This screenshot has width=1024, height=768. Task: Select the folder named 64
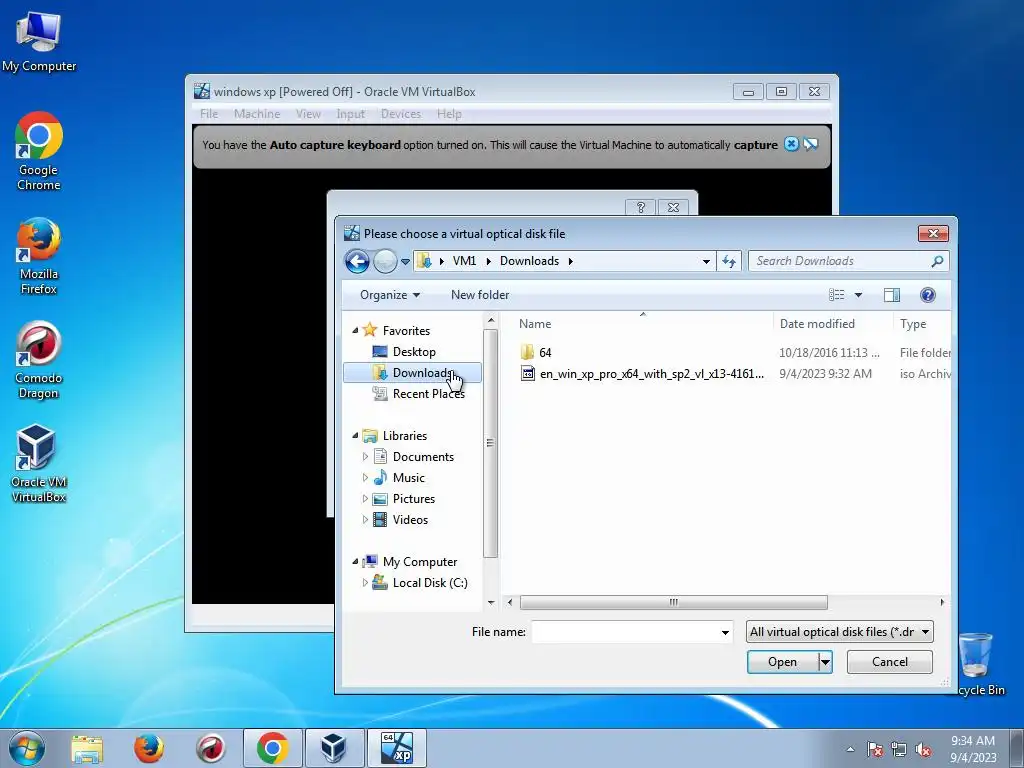[x=545, y=353]
